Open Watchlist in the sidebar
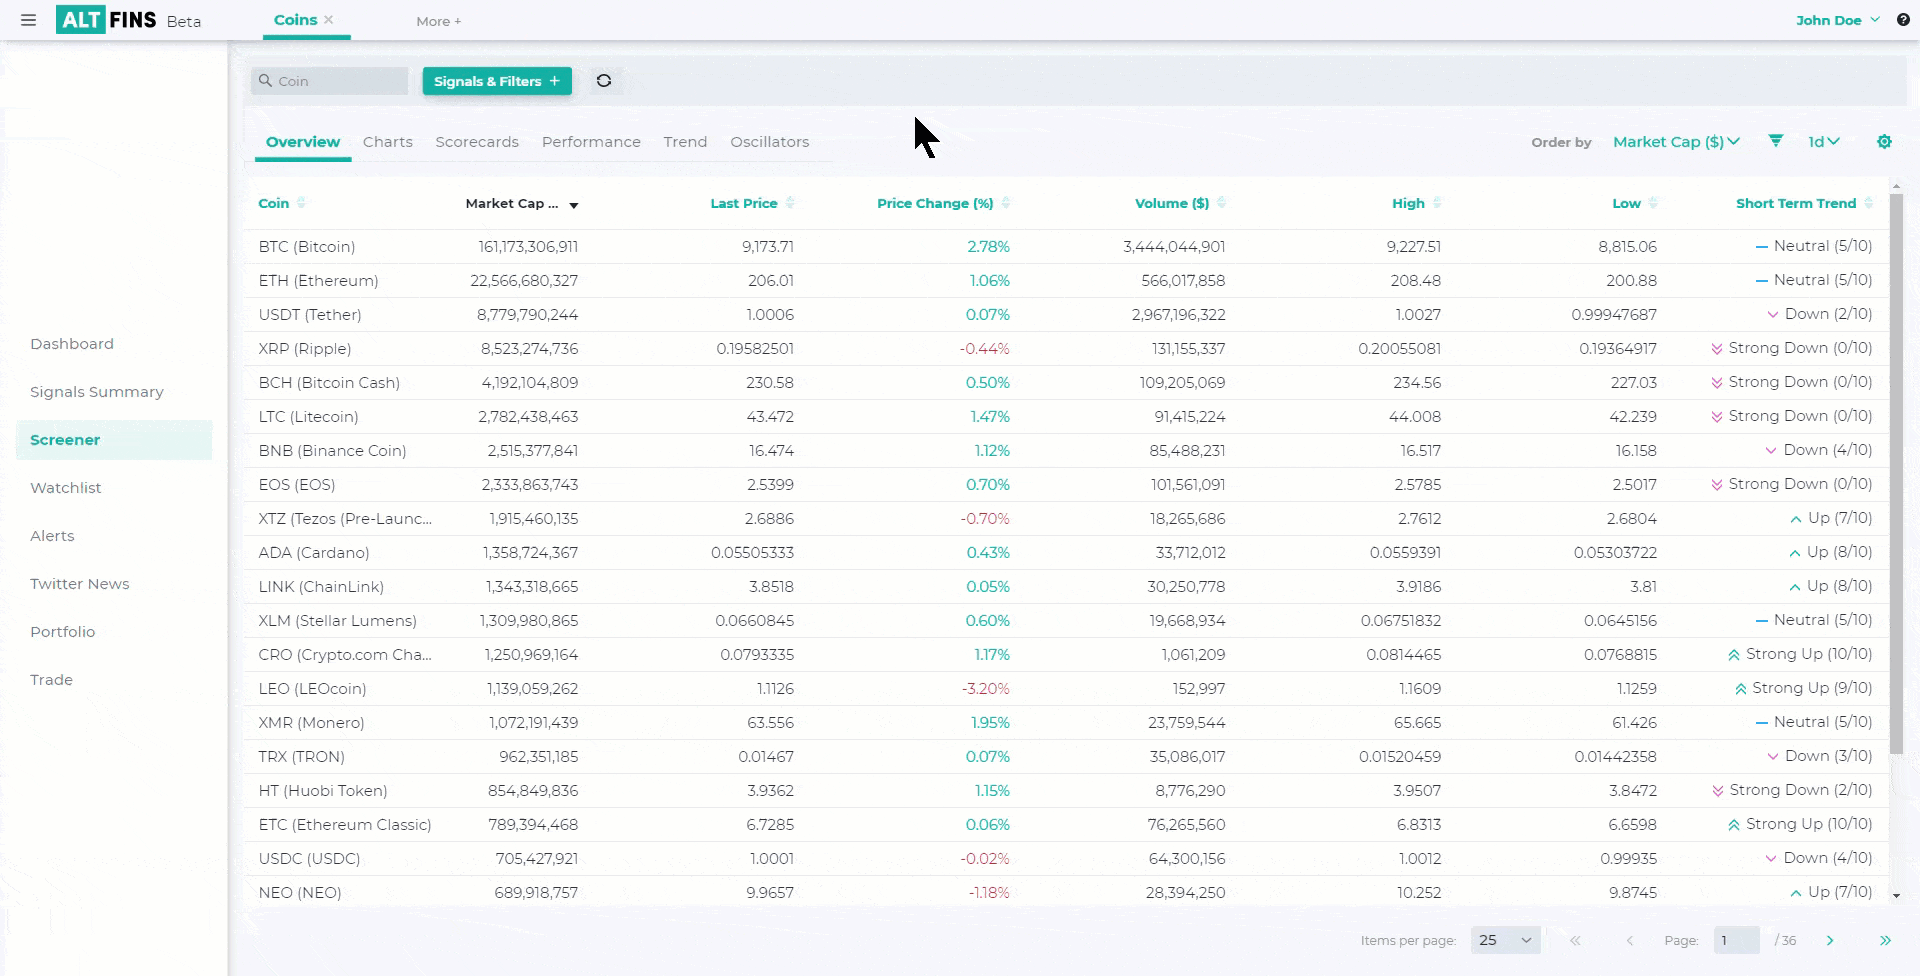Screen dimensions: 1920x976 tap(66, 488)
